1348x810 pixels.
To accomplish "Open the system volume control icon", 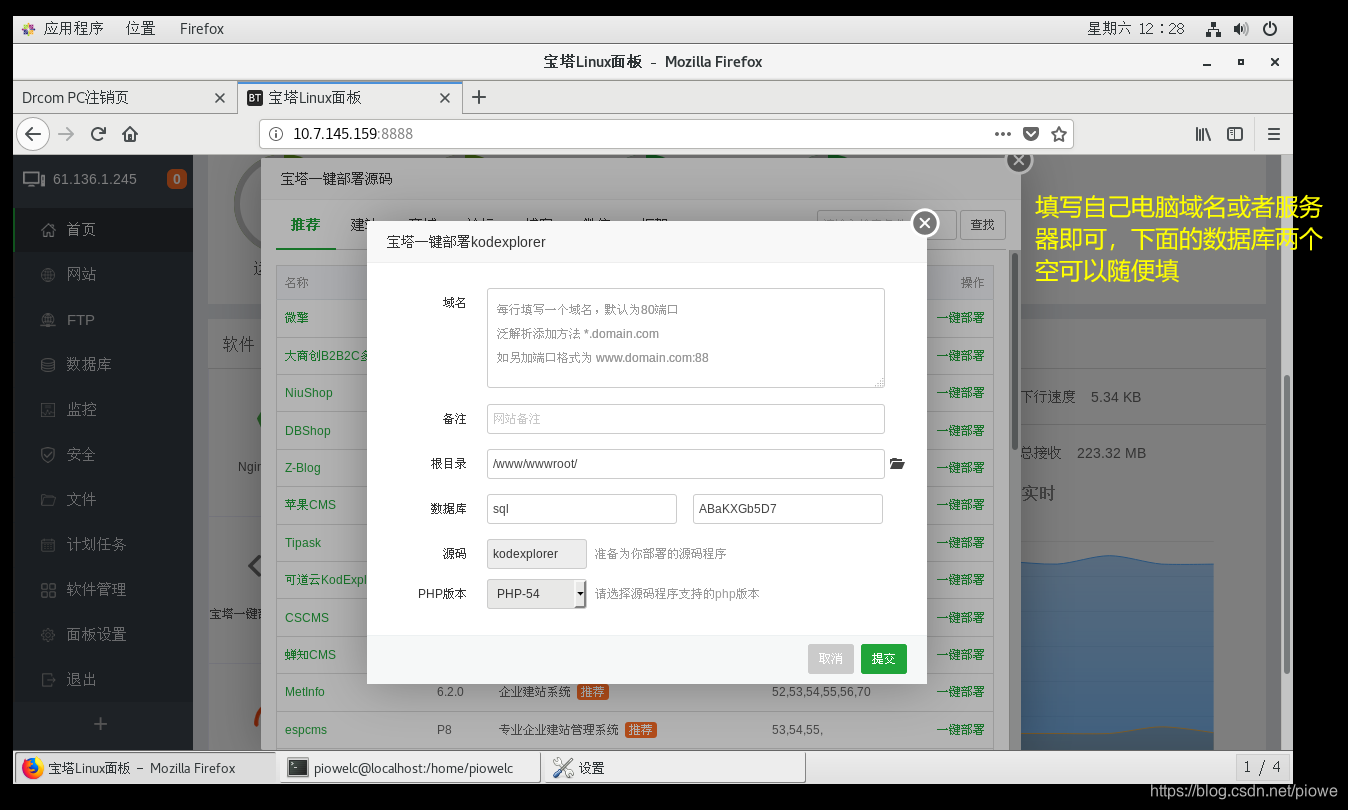I will 1241,29.
